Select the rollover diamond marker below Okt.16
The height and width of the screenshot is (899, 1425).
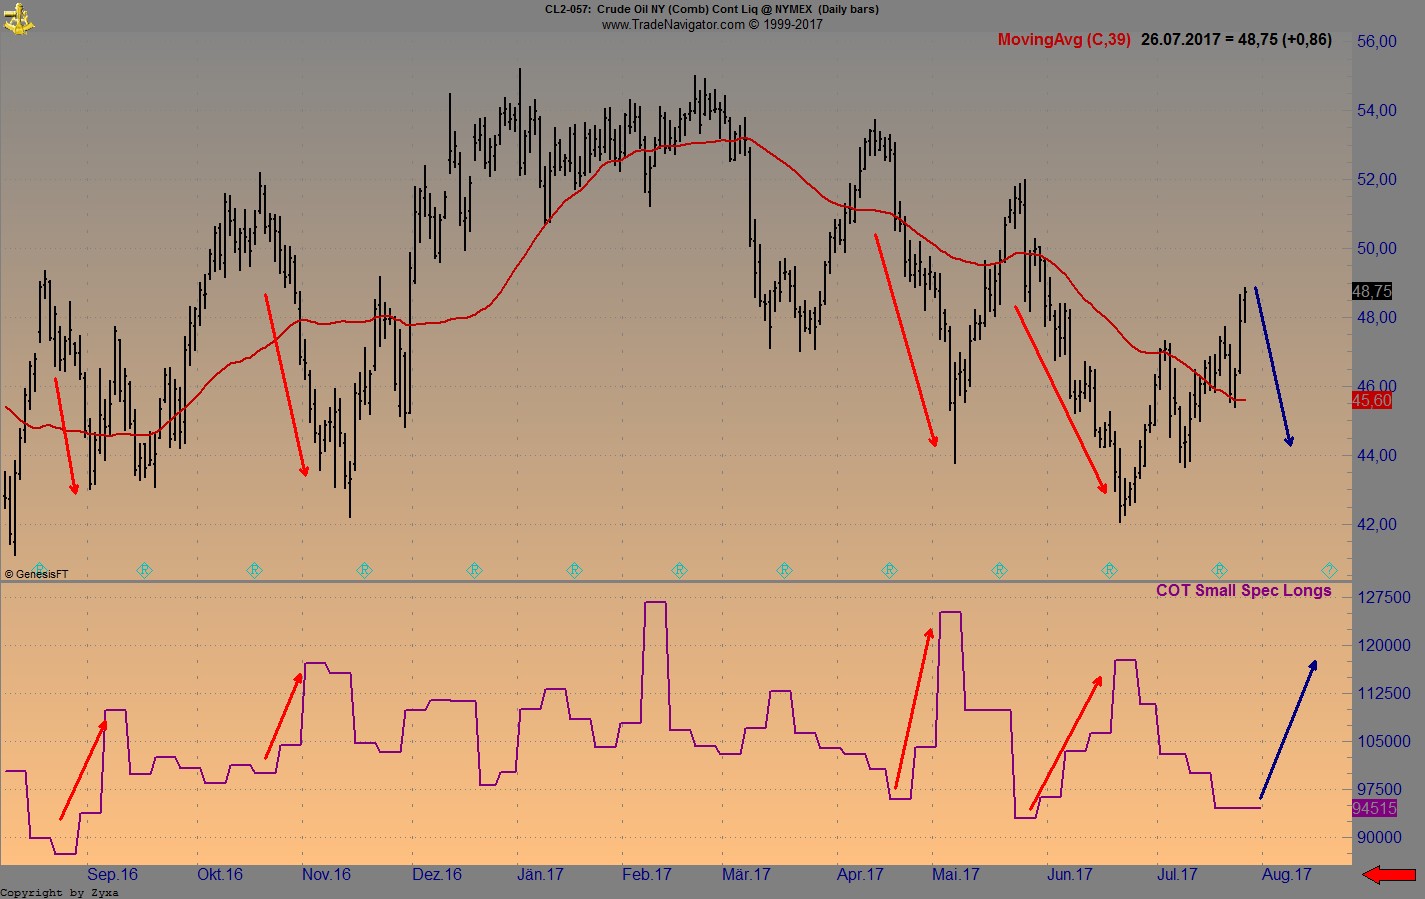point(255,570)
